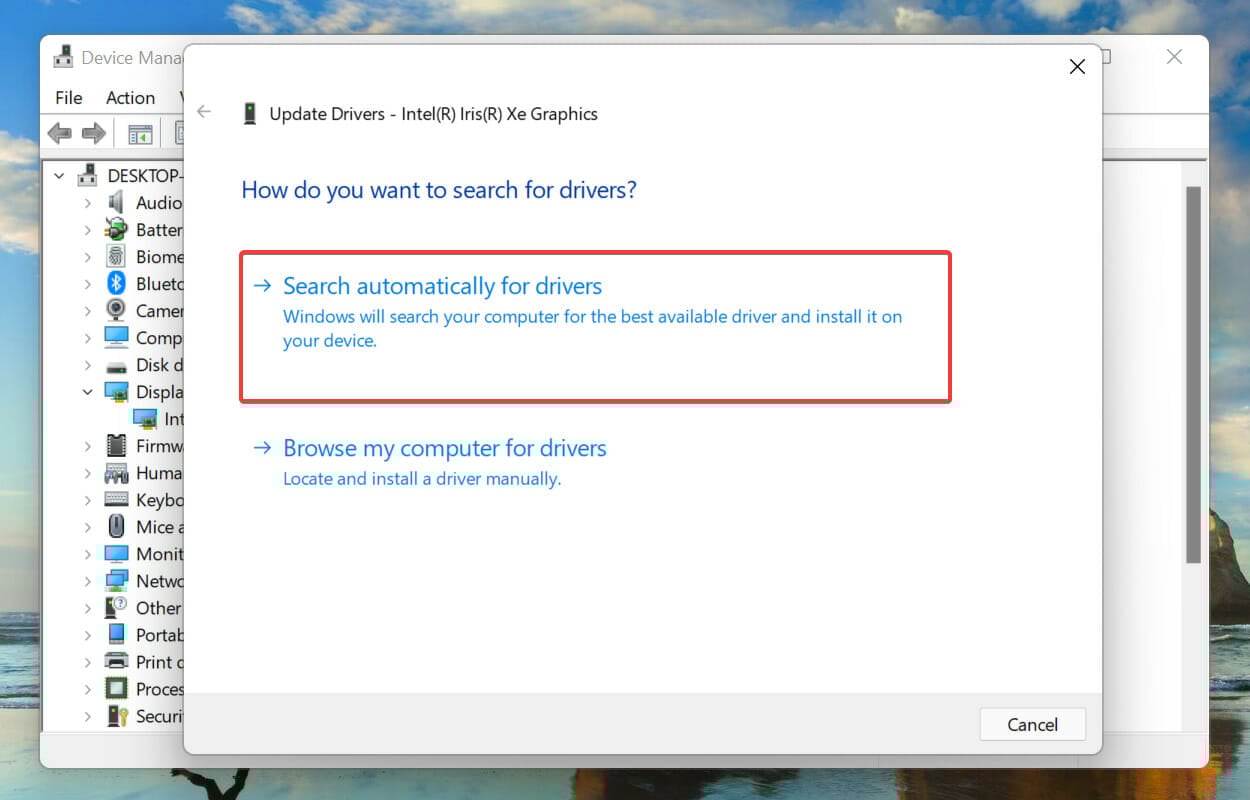Click the Device Manager title bar icon
1250x800 pixels.
tap(65, 58)
